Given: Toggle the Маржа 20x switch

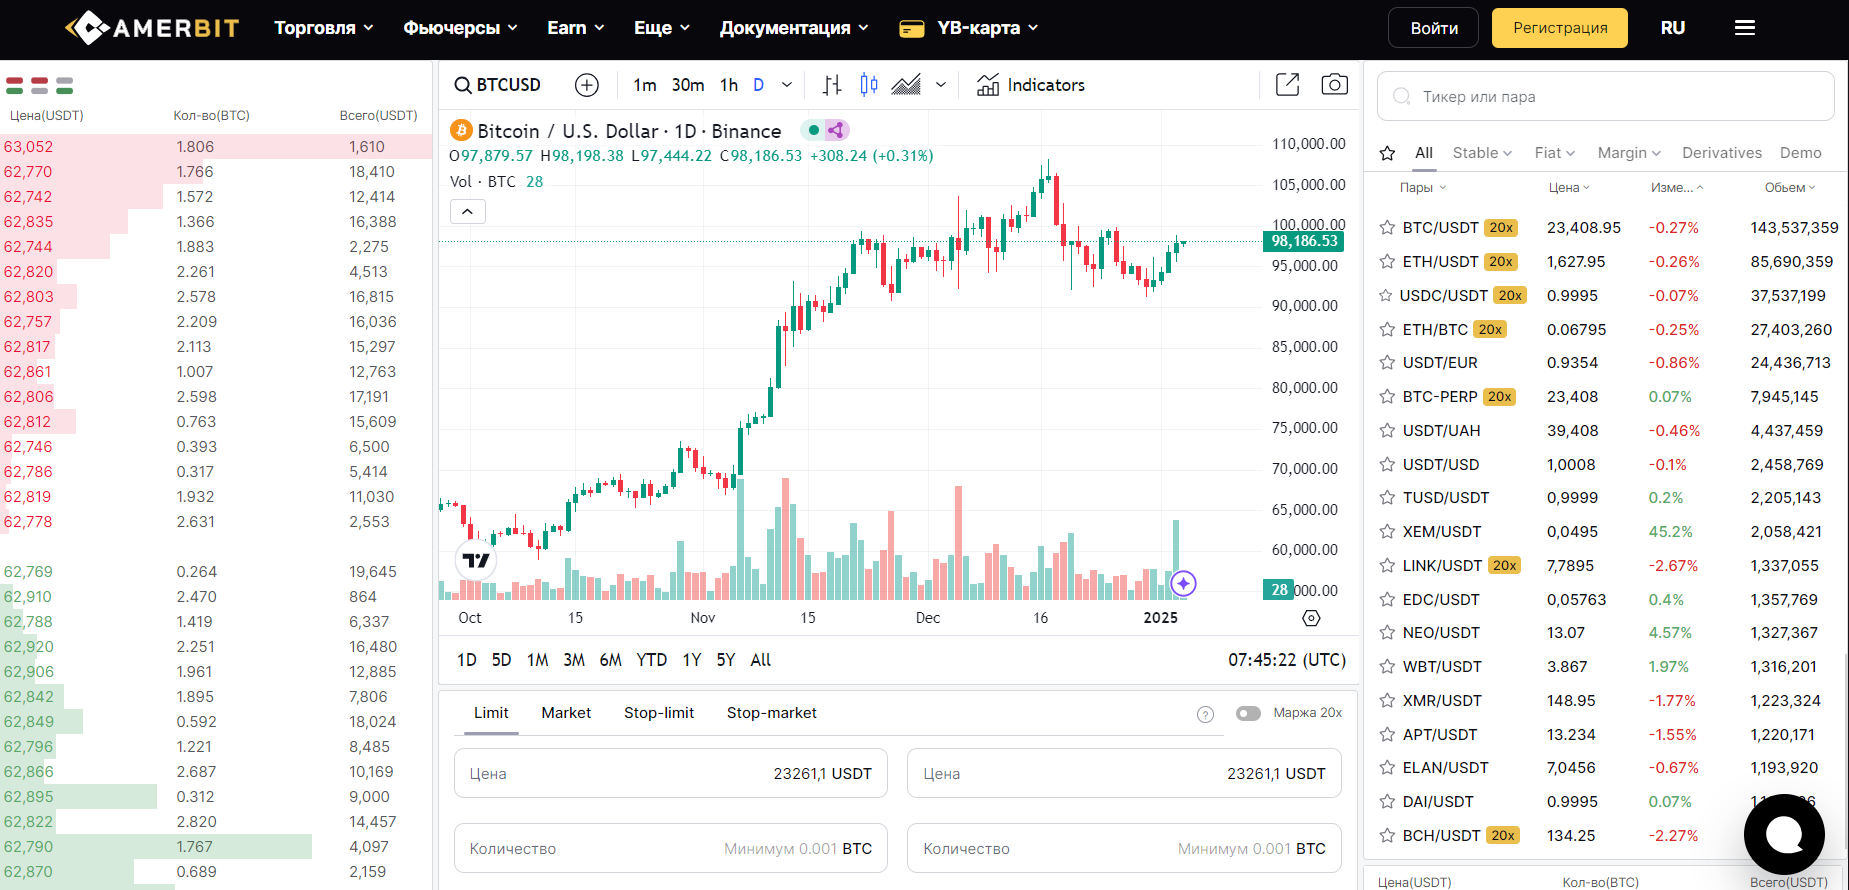Looking at the screenshot, I should click(x=1248, y=713).
